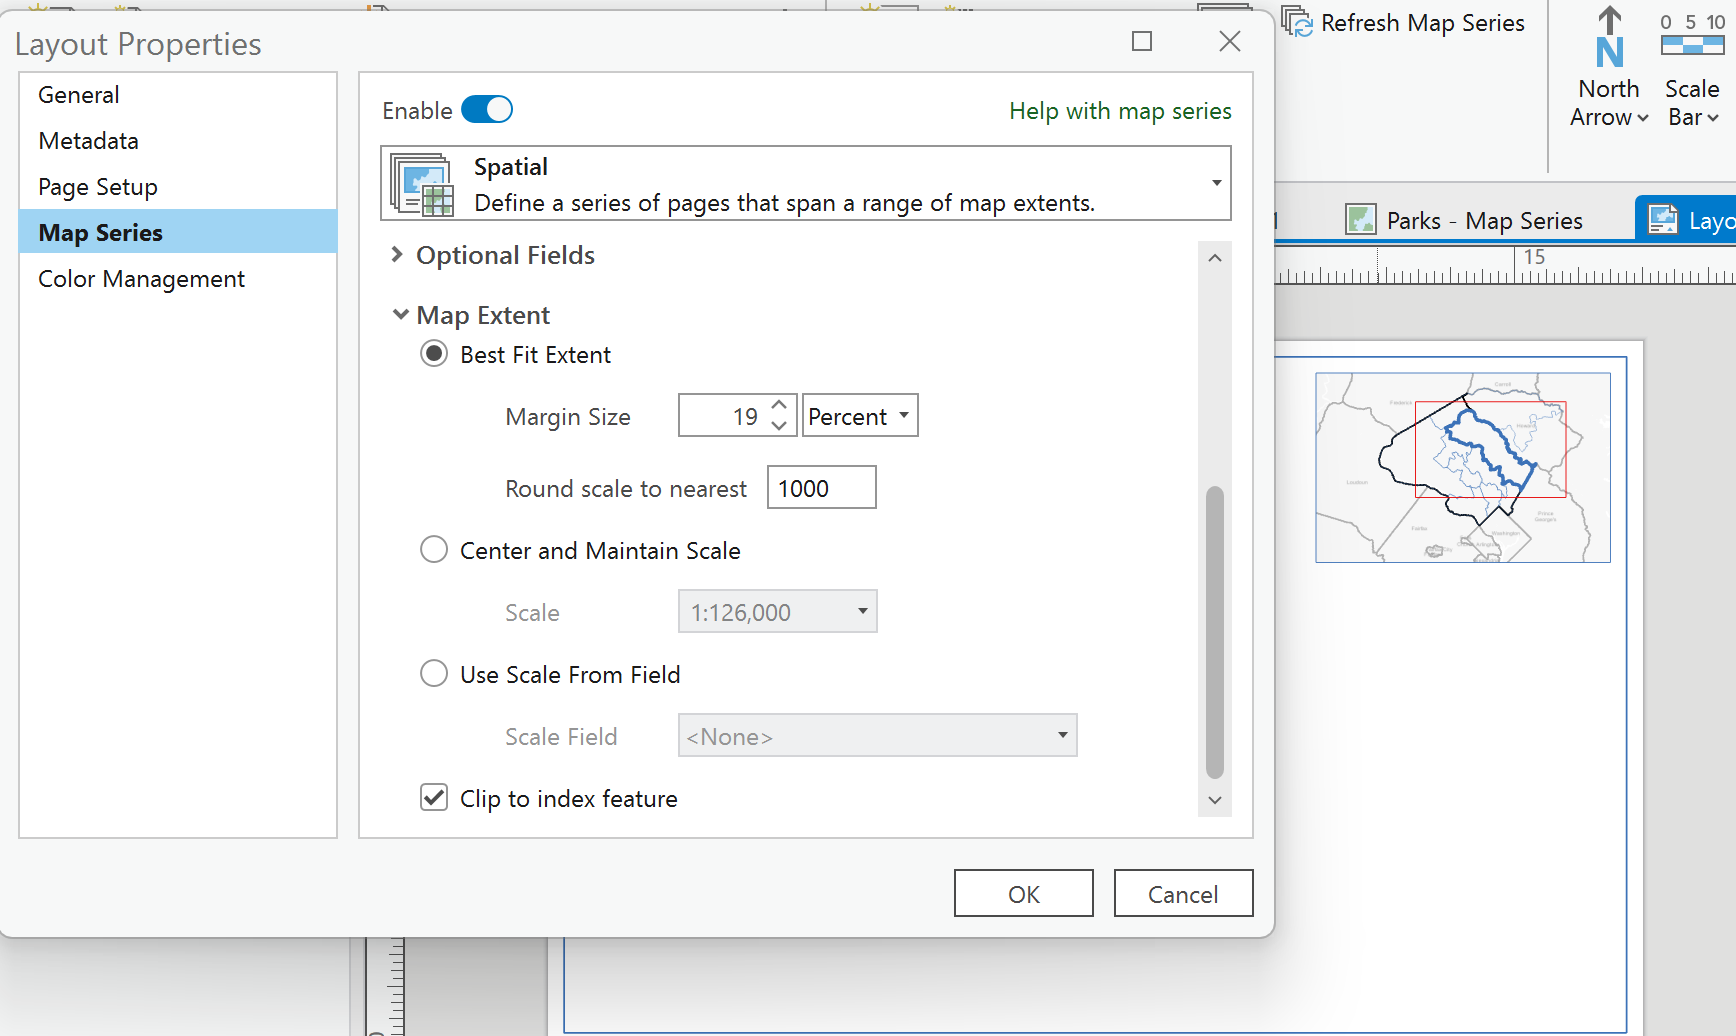Select Center and Maintain Scale option
Viewport: 1736px width, 1036px height.
[x=433, y=549]
